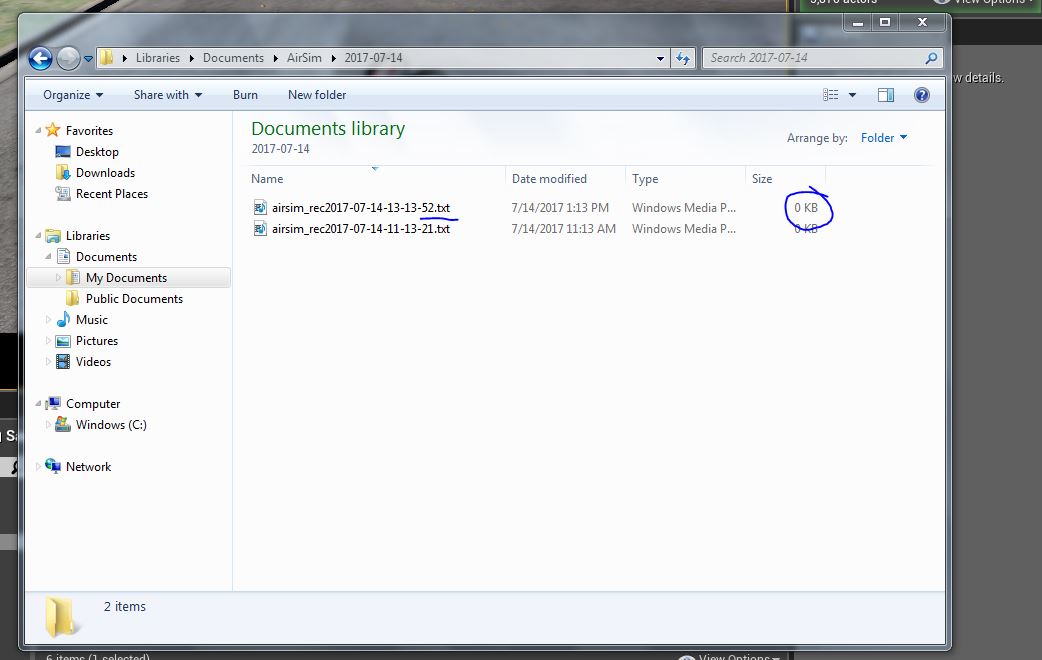Open Downloads under Favorites

coord(105,173)
